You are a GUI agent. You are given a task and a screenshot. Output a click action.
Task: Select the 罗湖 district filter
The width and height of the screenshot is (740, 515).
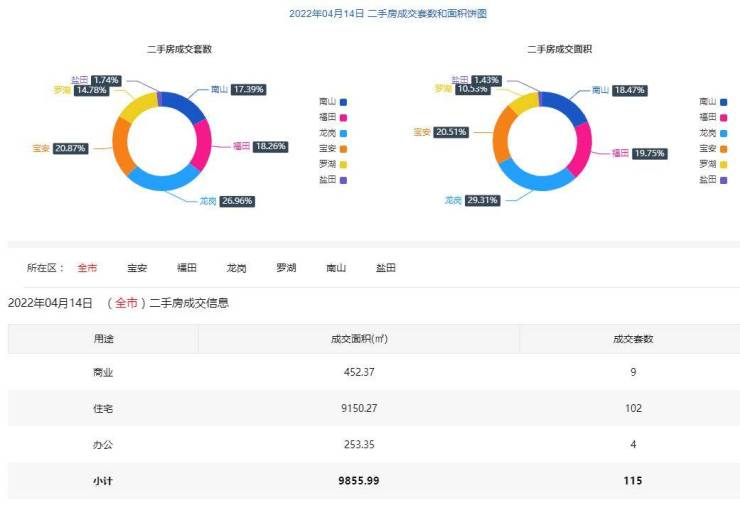click(287, 268)
